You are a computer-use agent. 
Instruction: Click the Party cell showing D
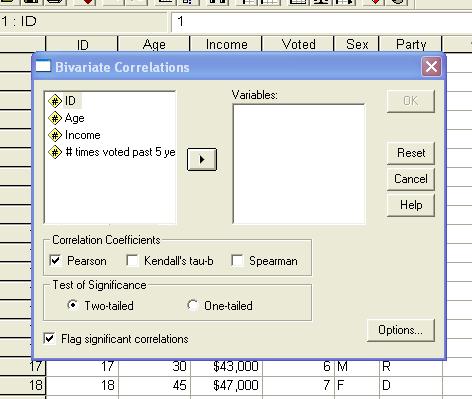(411, 385)
